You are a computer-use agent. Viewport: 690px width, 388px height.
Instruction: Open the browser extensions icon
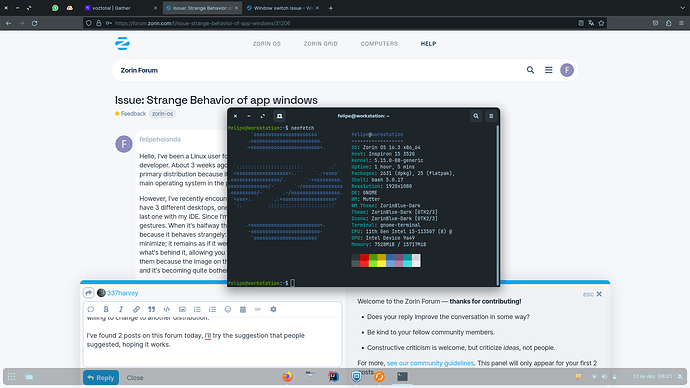point(668,23)
